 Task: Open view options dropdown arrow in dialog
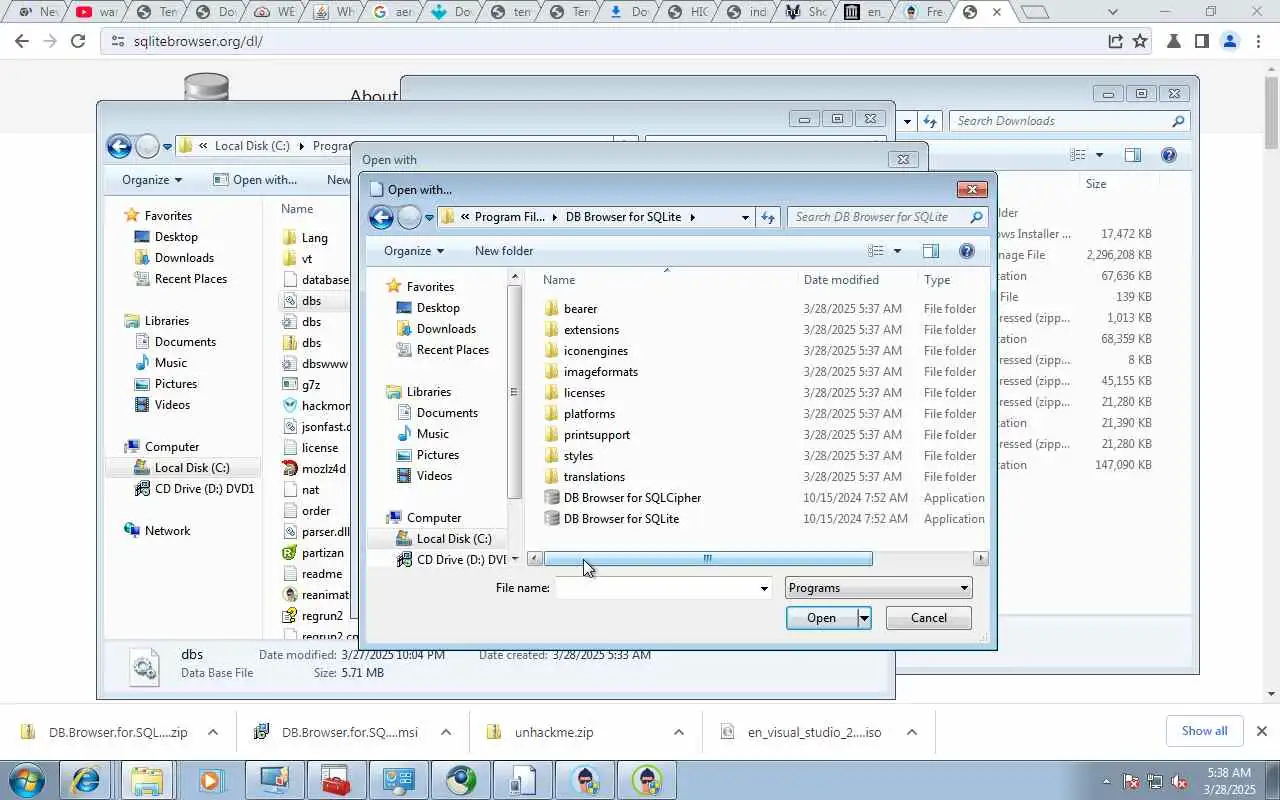[897, 251]
